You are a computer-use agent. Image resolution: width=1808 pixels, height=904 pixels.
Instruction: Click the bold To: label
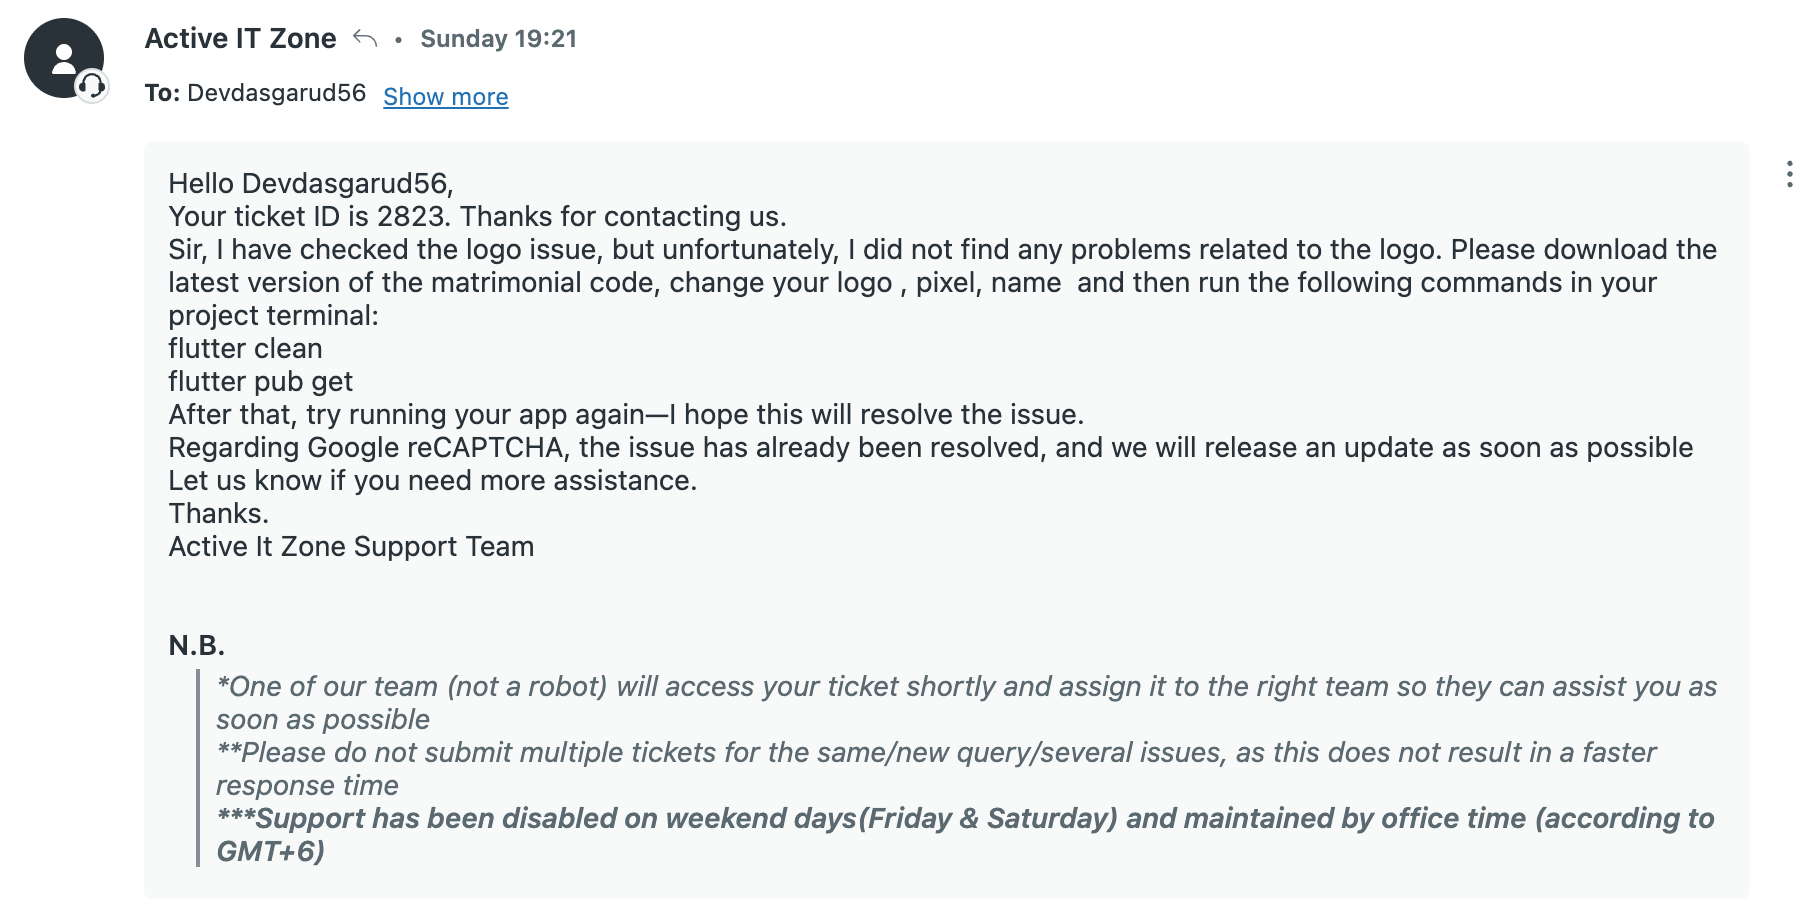pos(162,93)
